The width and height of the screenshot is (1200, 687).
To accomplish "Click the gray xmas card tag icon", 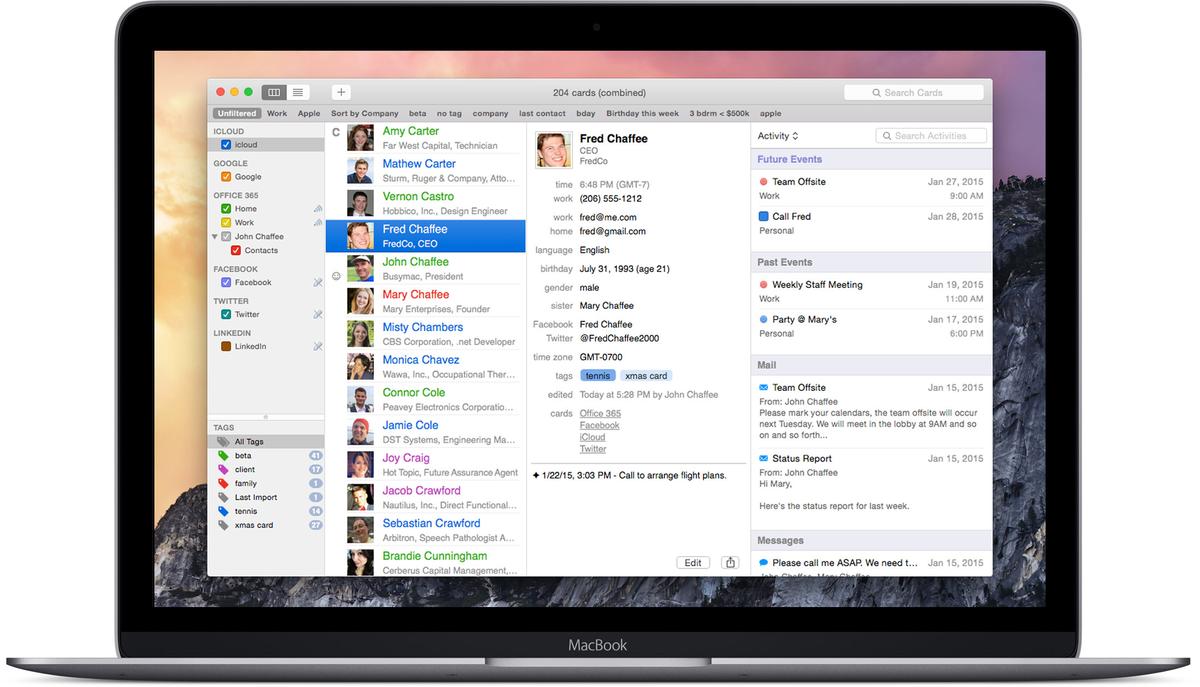I will click(223, 525).
